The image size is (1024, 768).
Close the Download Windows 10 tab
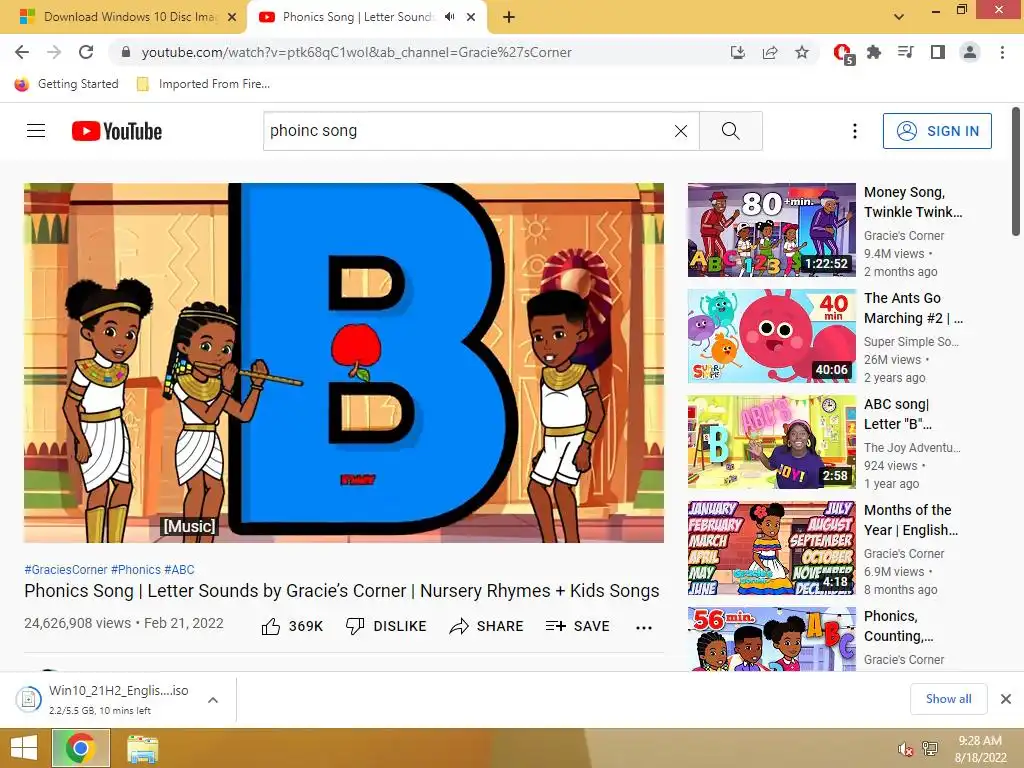pyautogui.click(x=232, y=17)
